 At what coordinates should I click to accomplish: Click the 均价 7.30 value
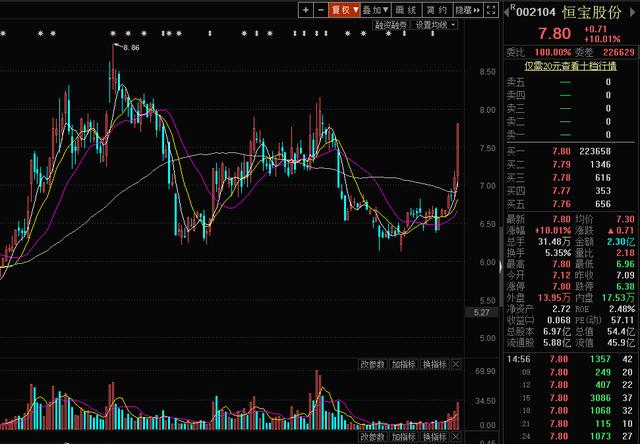(625, 219)
